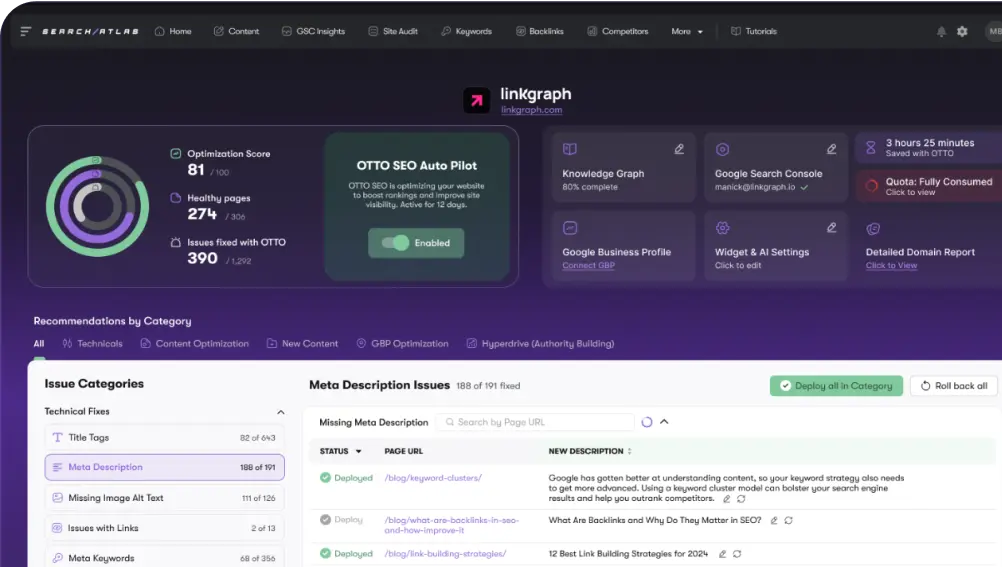Click the linkgraph pink arrow logo
This screenshot has width=1002, height=567.
coord(477,100)
